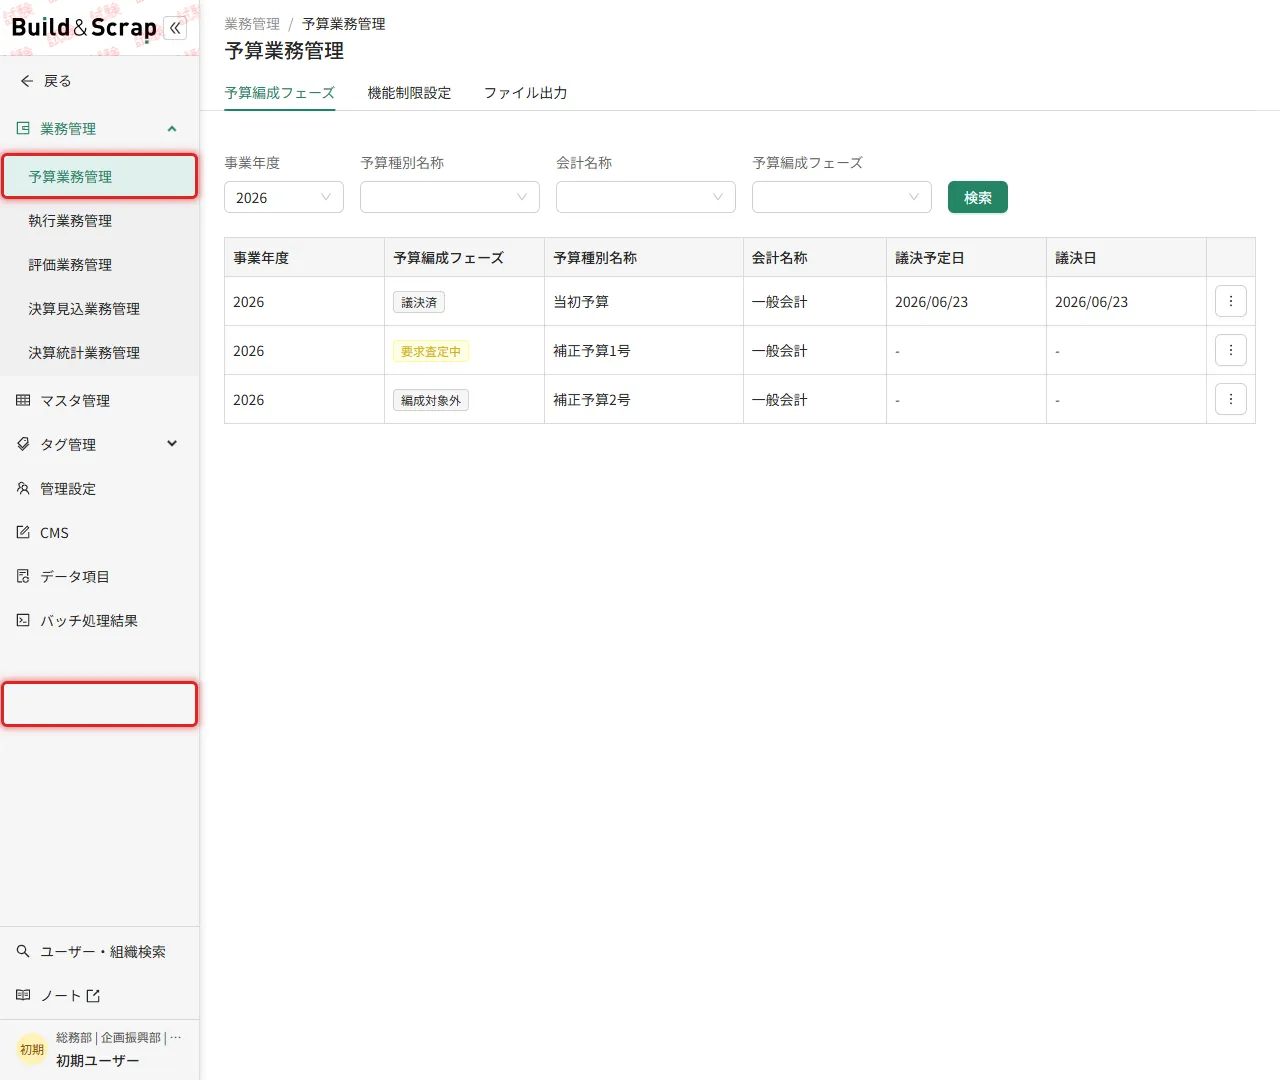Click the green 検索 button
The image size is (1280, 1080).
(978, 197)
